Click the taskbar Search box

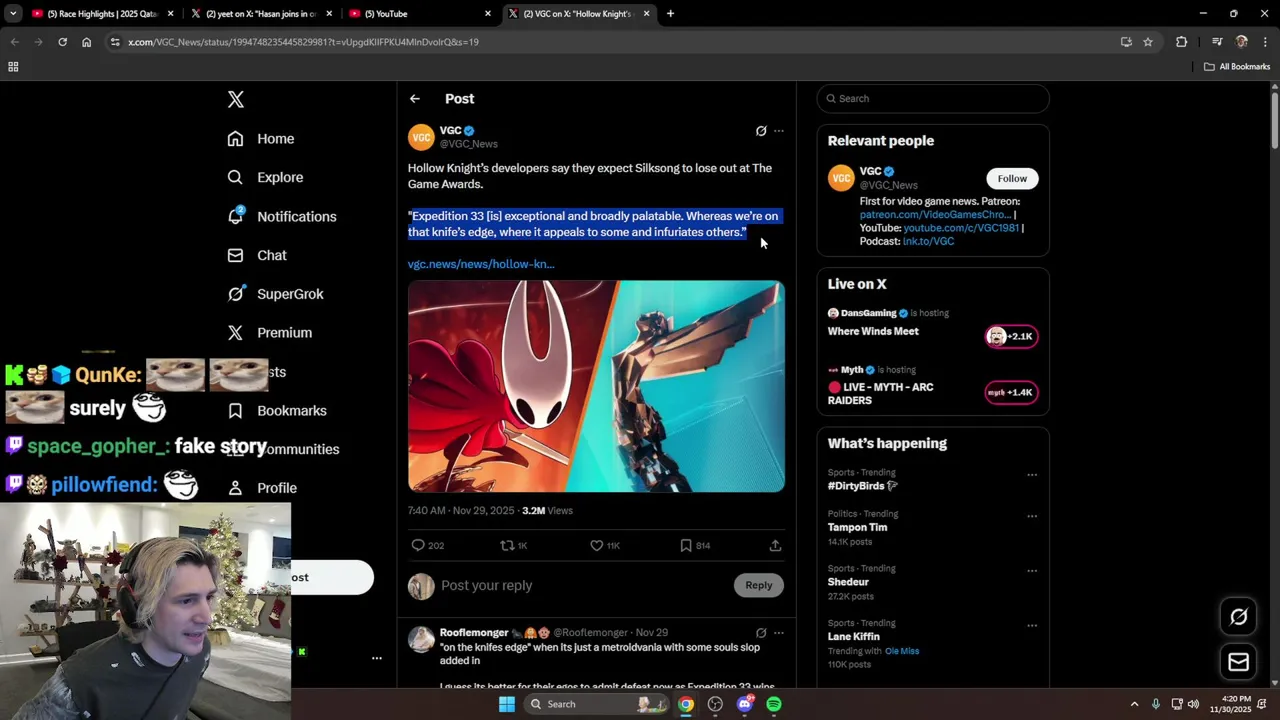click(597, 704)
